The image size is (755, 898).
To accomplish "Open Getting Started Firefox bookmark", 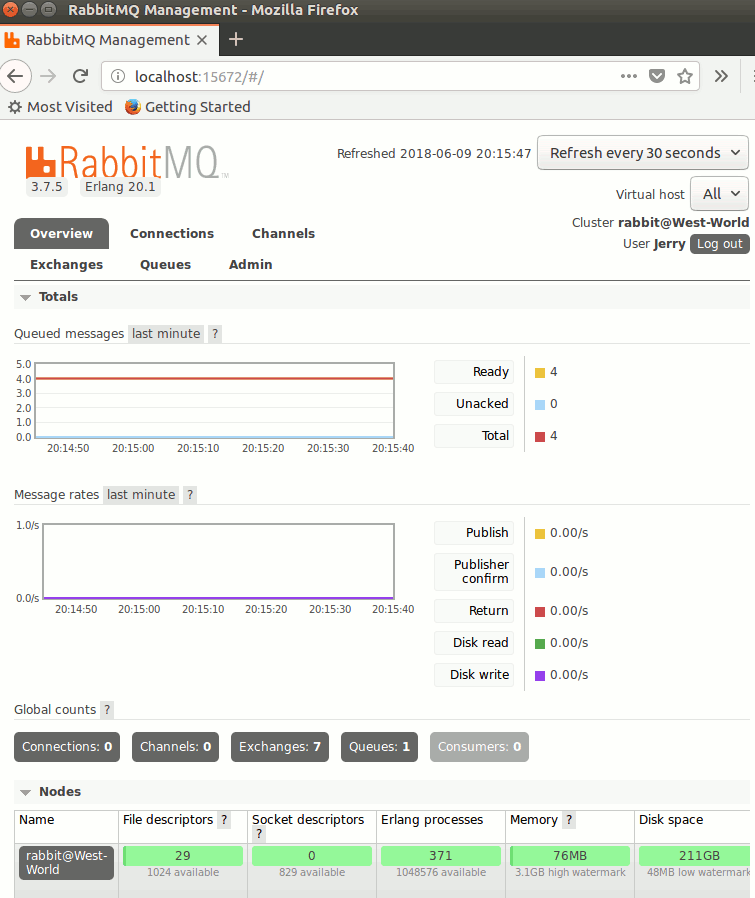I will (188, 107).
